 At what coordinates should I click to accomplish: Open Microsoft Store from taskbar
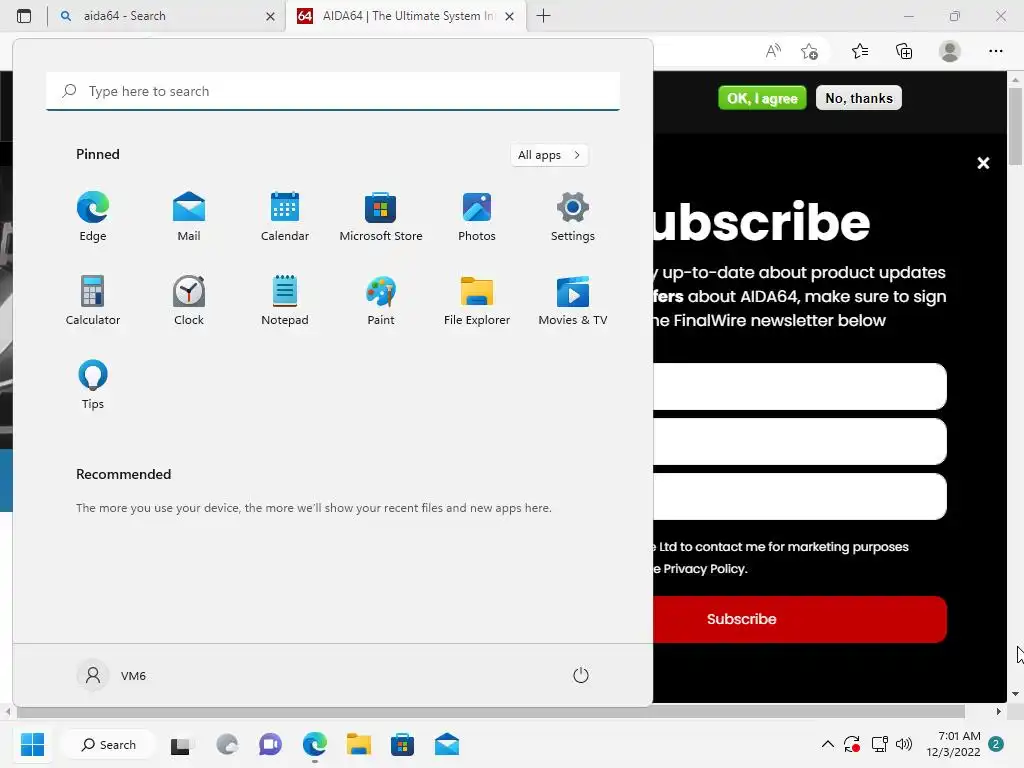tap(402, 744)
